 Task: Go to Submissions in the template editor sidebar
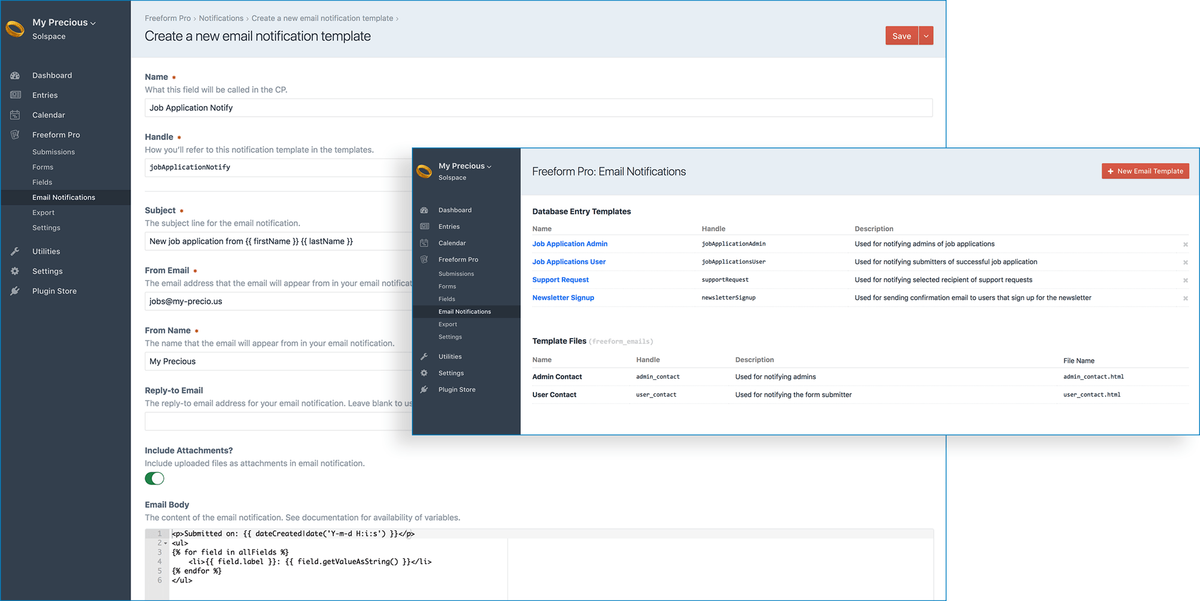coord(53,152)
